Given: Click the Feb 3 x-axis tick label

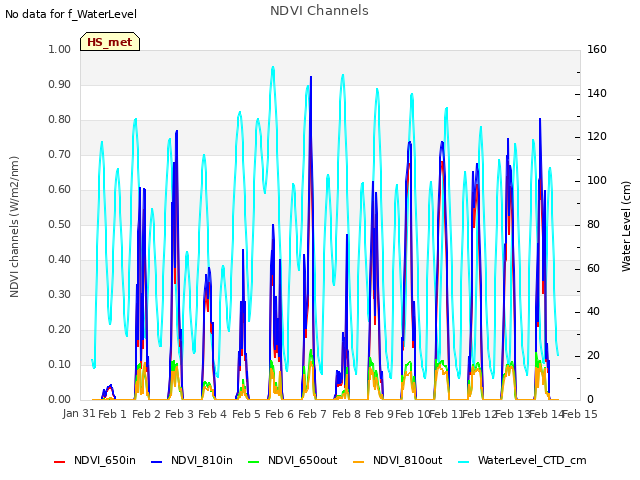Looking at the screenshot, I should (x=179, y=414).
